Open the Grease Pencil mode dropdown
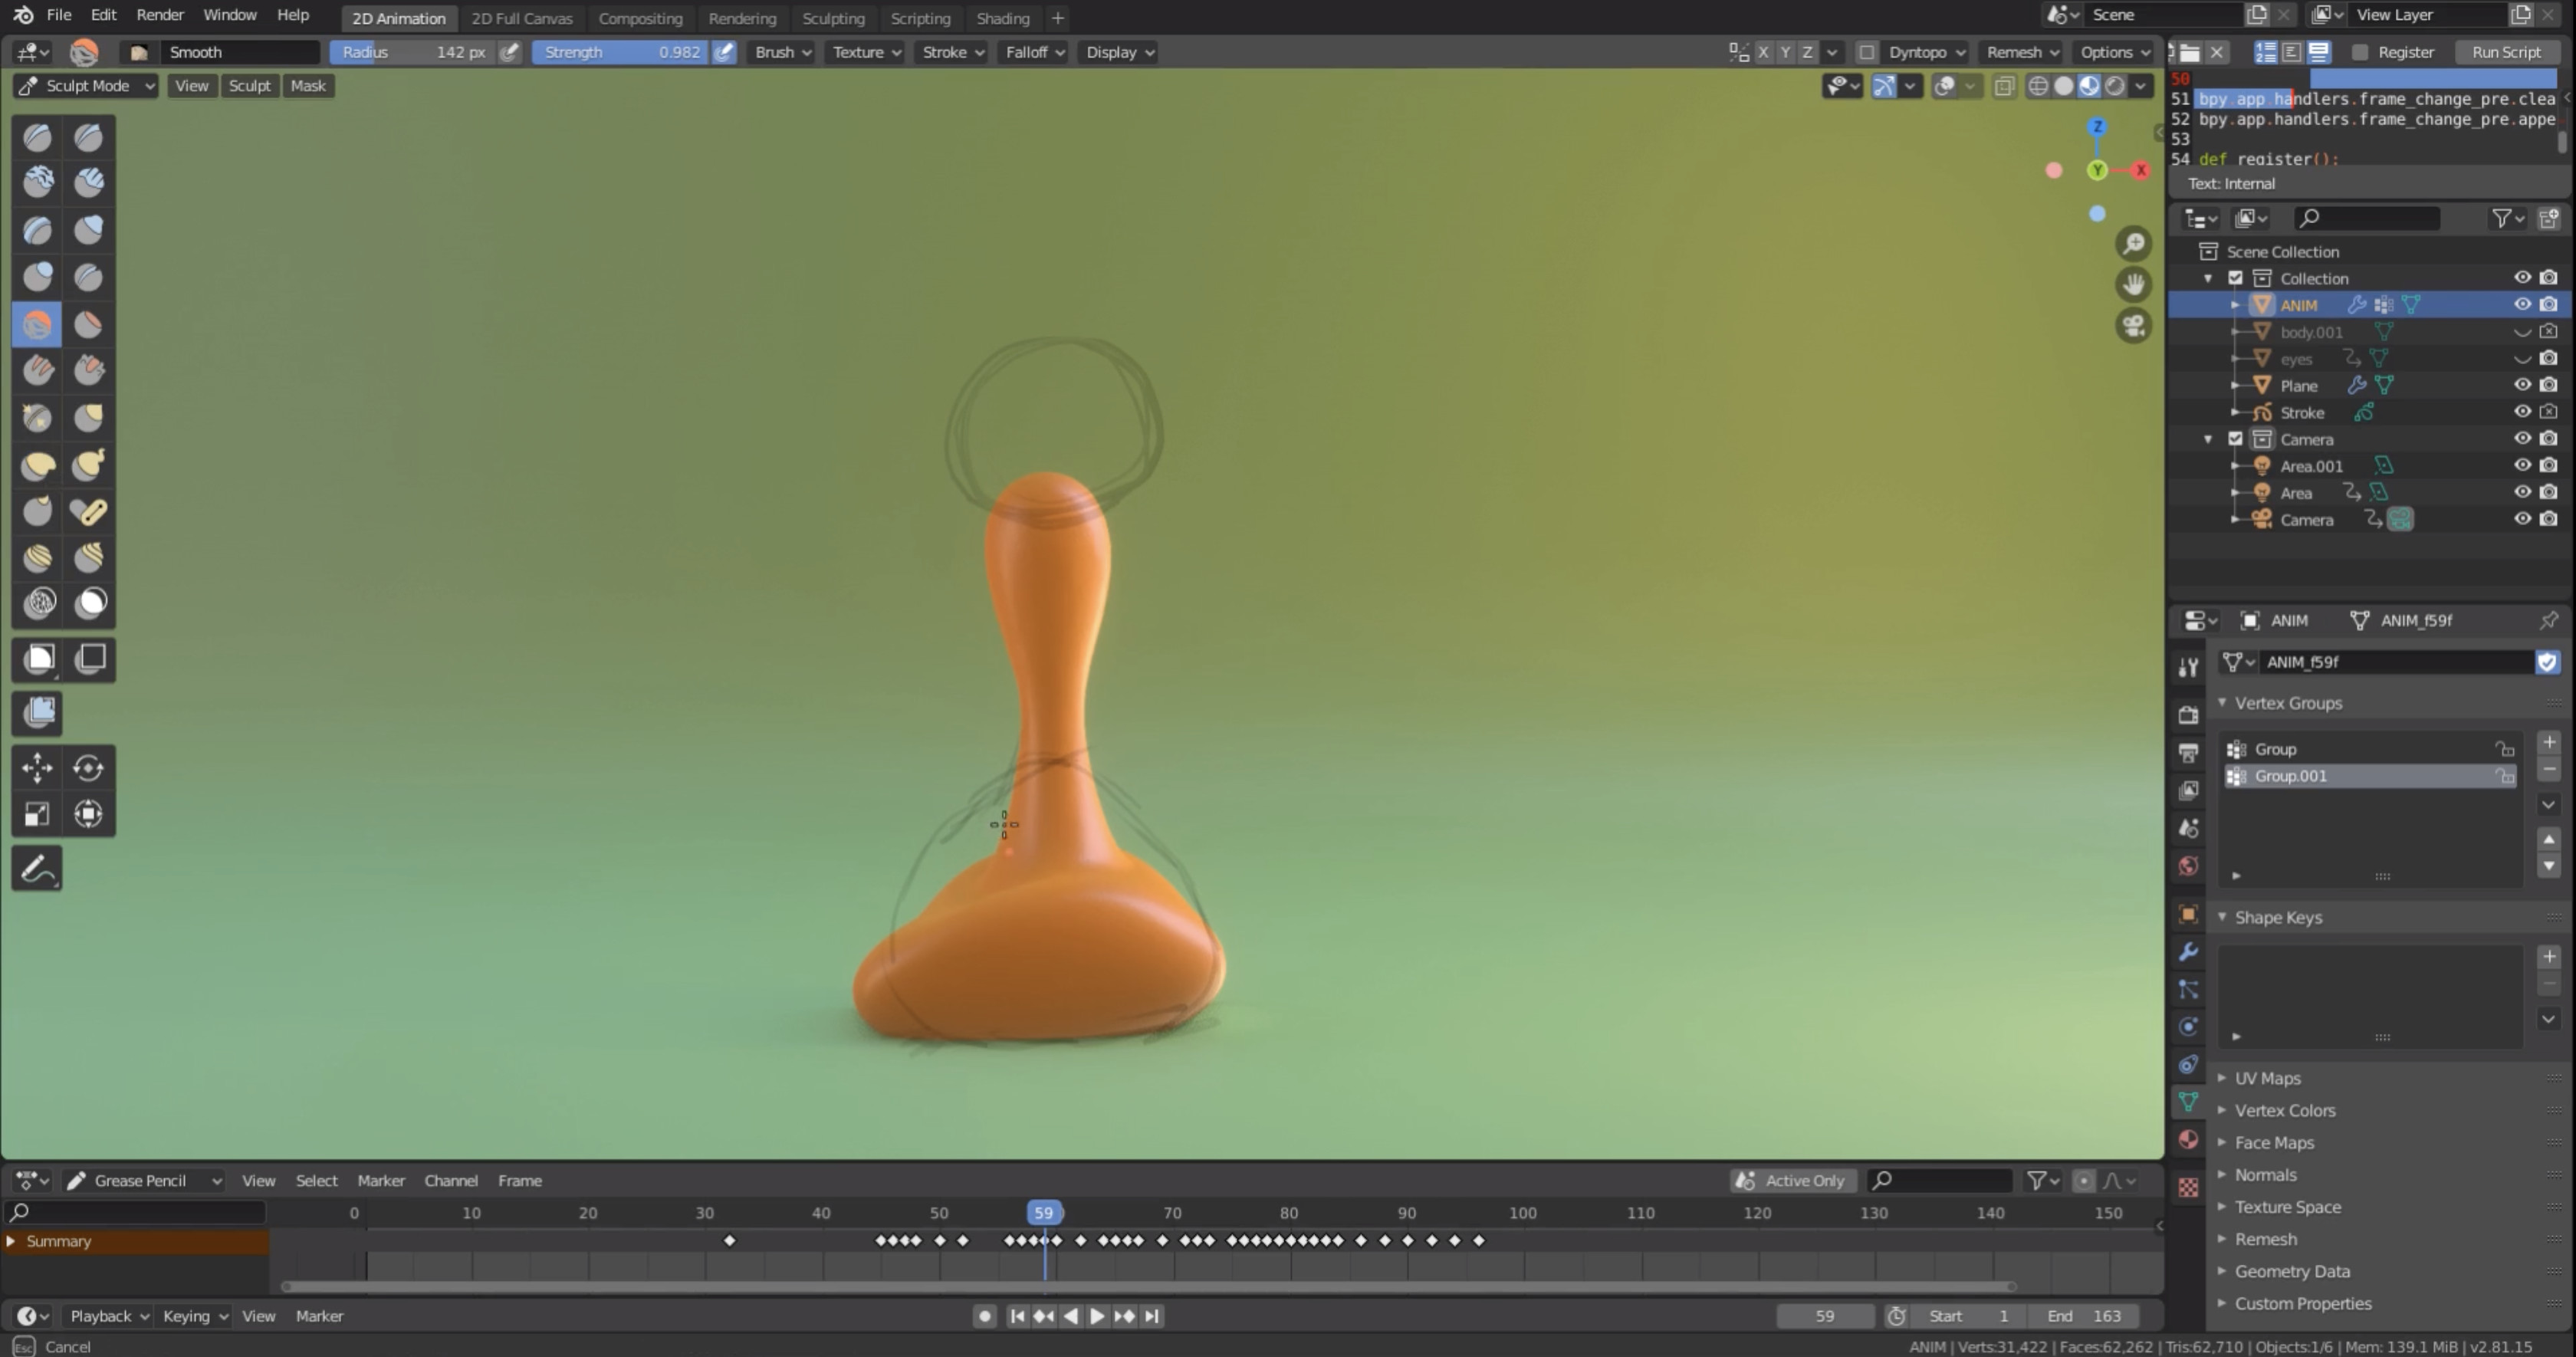Image resolution: width=2576 pixels, height=1357 pixels. (144, 1180)
